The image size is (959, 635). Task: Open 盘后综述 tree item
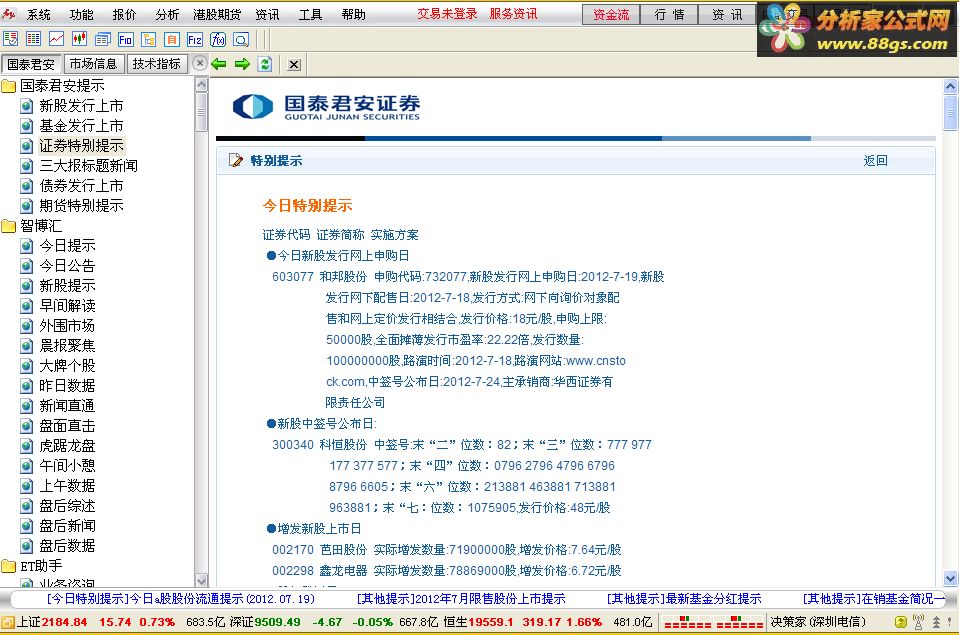[67, 506]
